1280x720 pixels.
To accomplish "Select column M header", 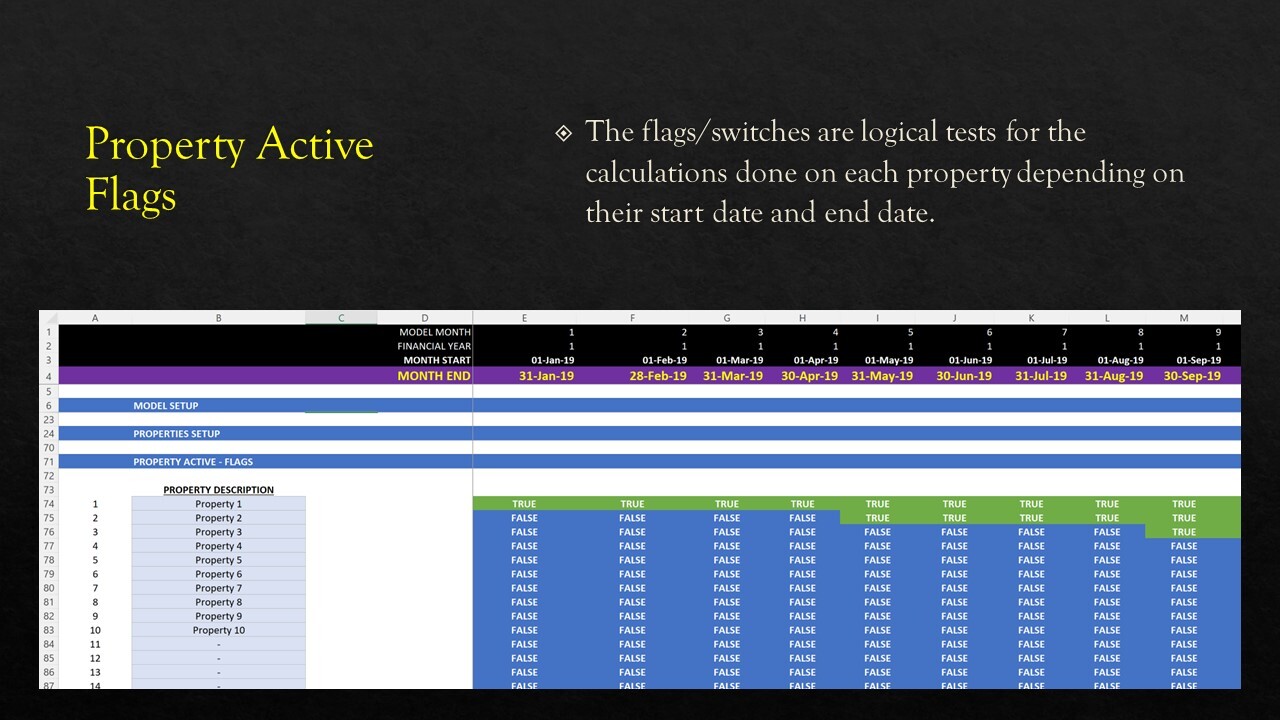I will point(1183,318).
